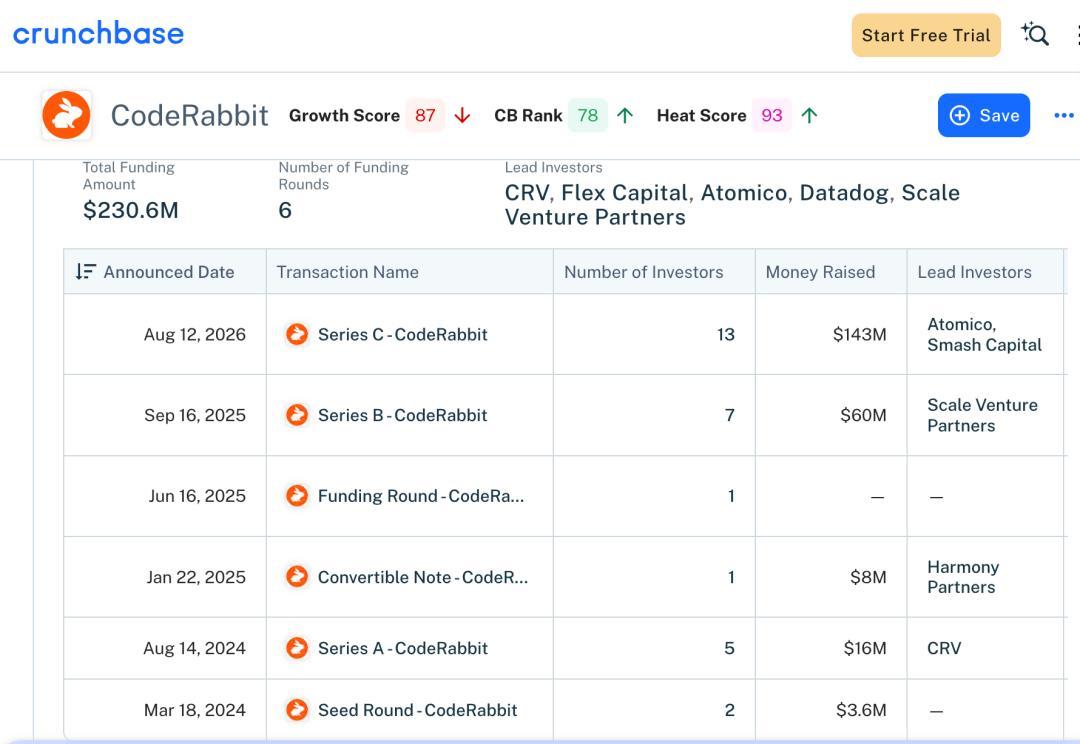The image size is (1080, 744).
Task: Click the Money Raised column header
Action: 820,271
